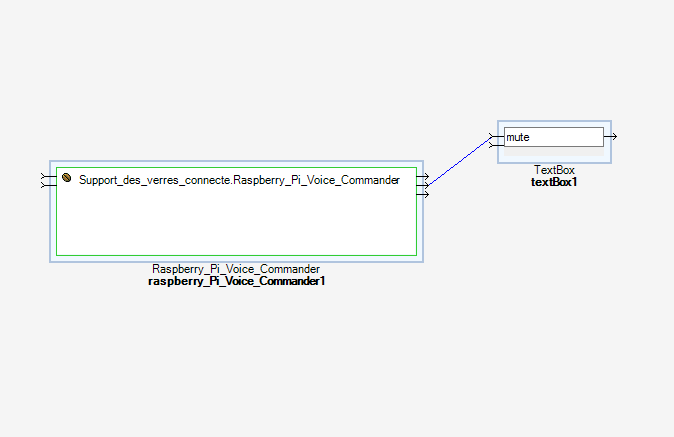Select the bottom input pin of textBox1

pos(493,145)
